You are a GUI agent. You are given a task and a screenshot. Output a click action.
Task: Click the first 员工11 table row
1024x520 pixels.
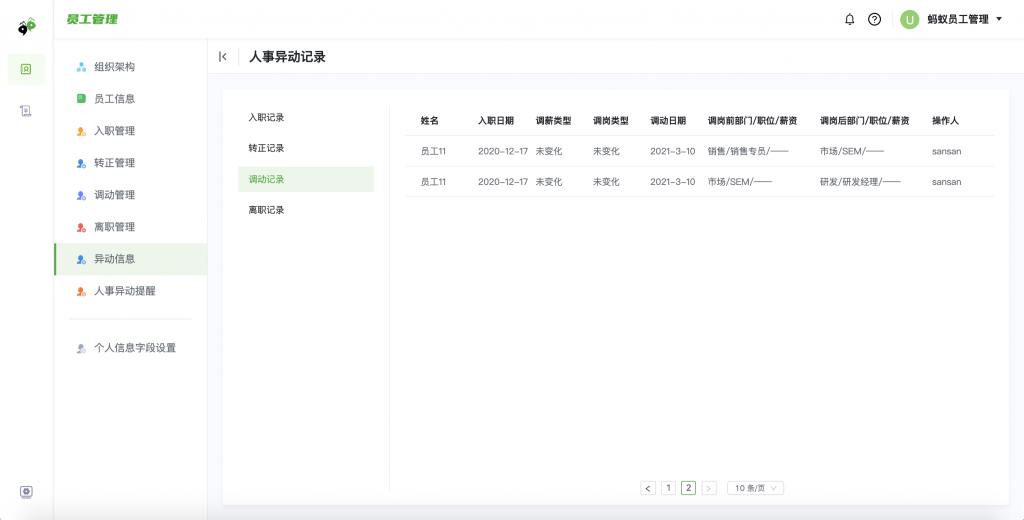point(432,151)
